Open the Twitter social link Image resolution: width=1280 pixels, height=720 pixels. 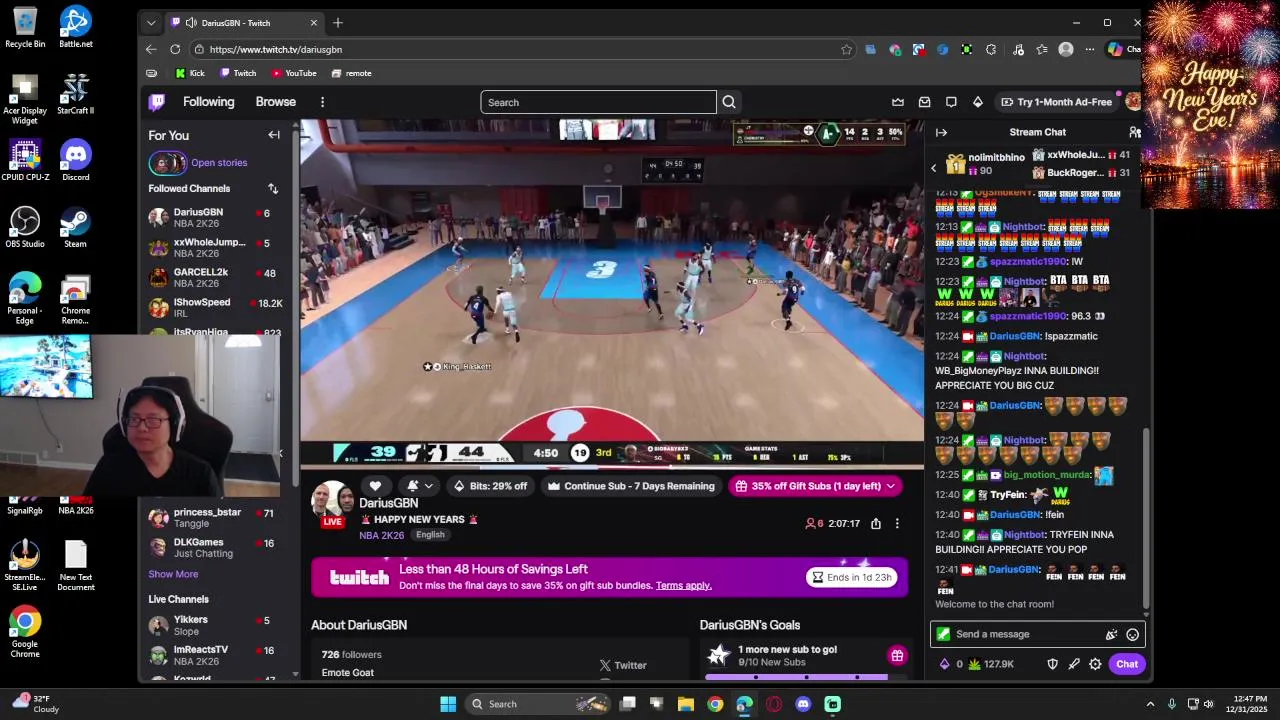click(623, 665)
